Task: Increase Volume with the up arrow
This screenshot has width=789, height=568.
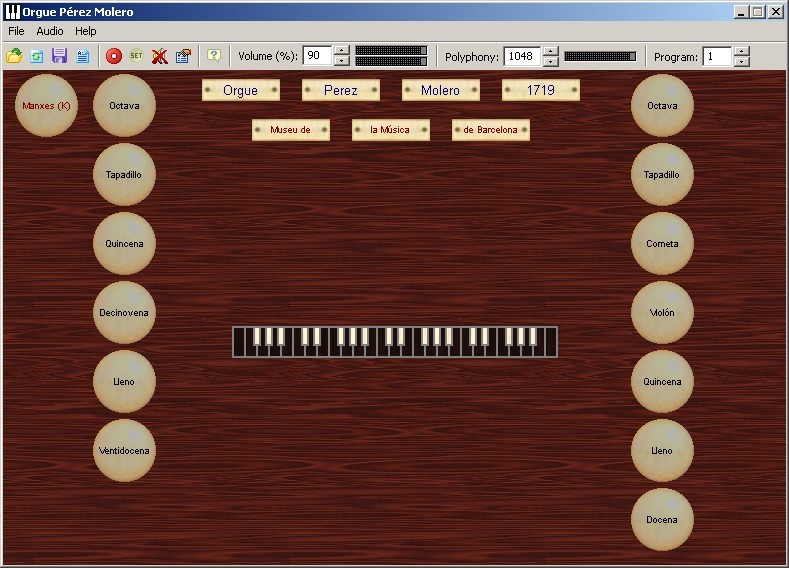Action: point(342,50)
